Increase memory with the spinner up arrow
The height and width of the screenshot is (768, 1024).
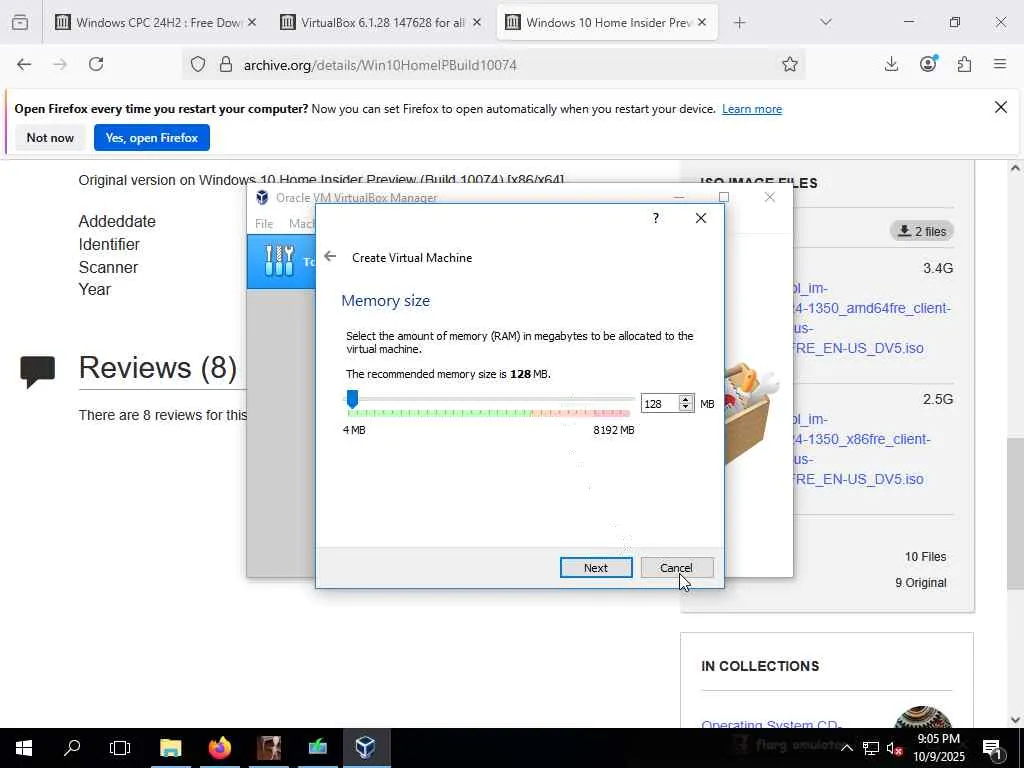click(685, 399)
